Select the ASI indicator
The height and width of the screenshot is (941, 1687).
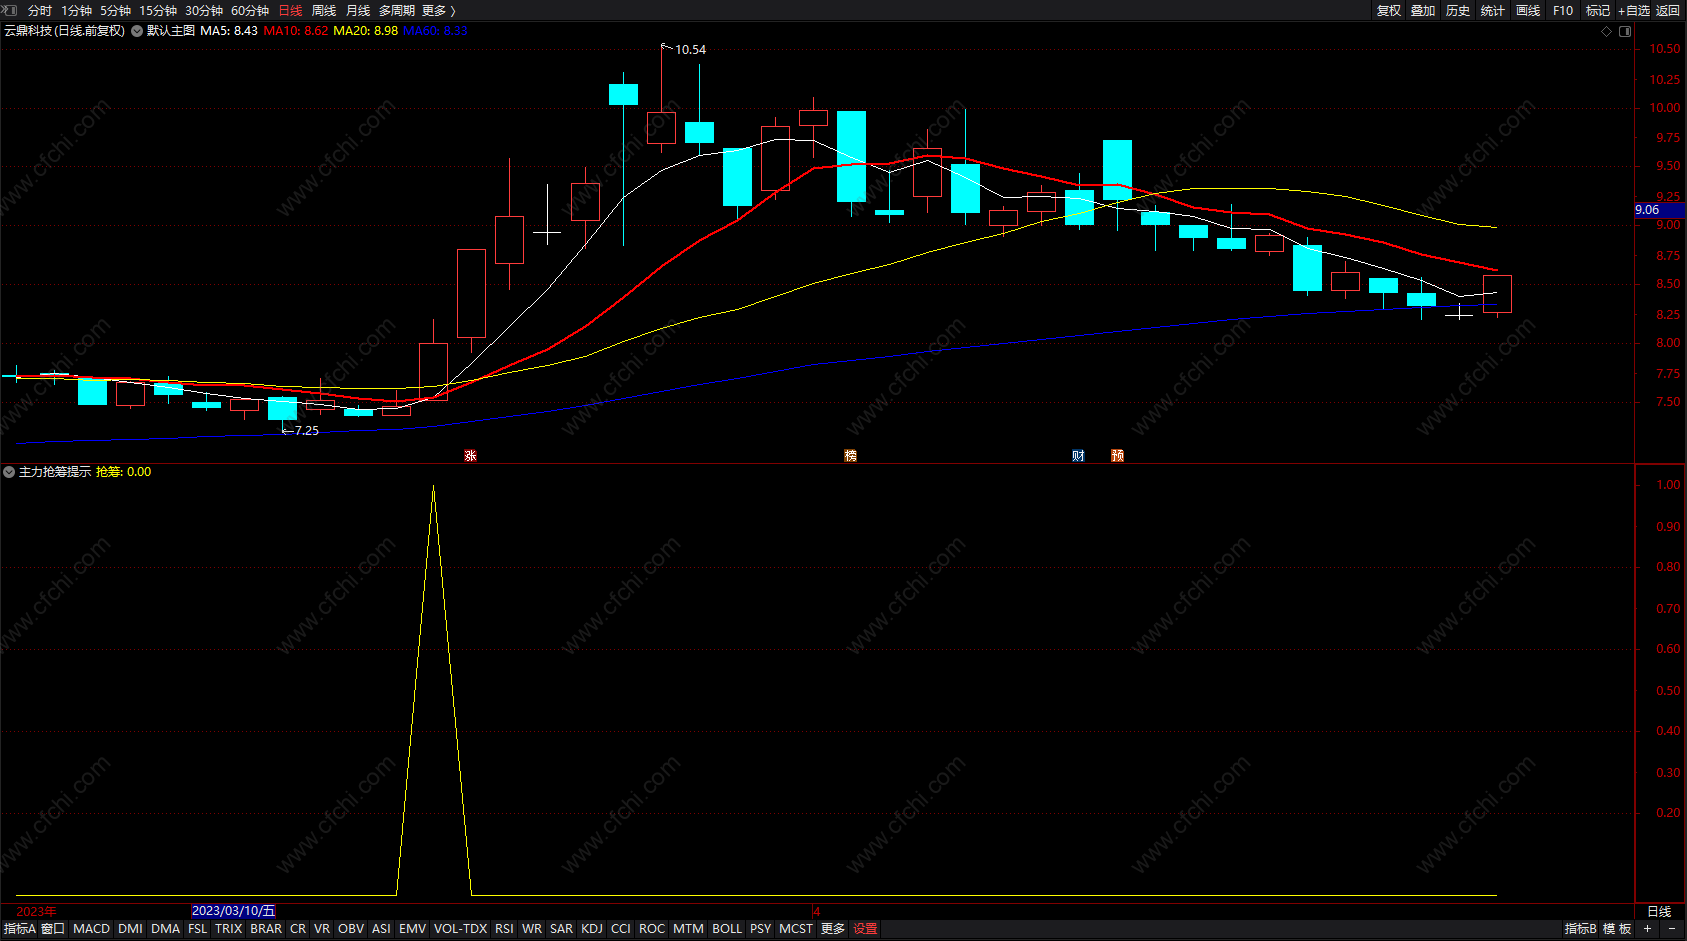click(x=381, y=929)
